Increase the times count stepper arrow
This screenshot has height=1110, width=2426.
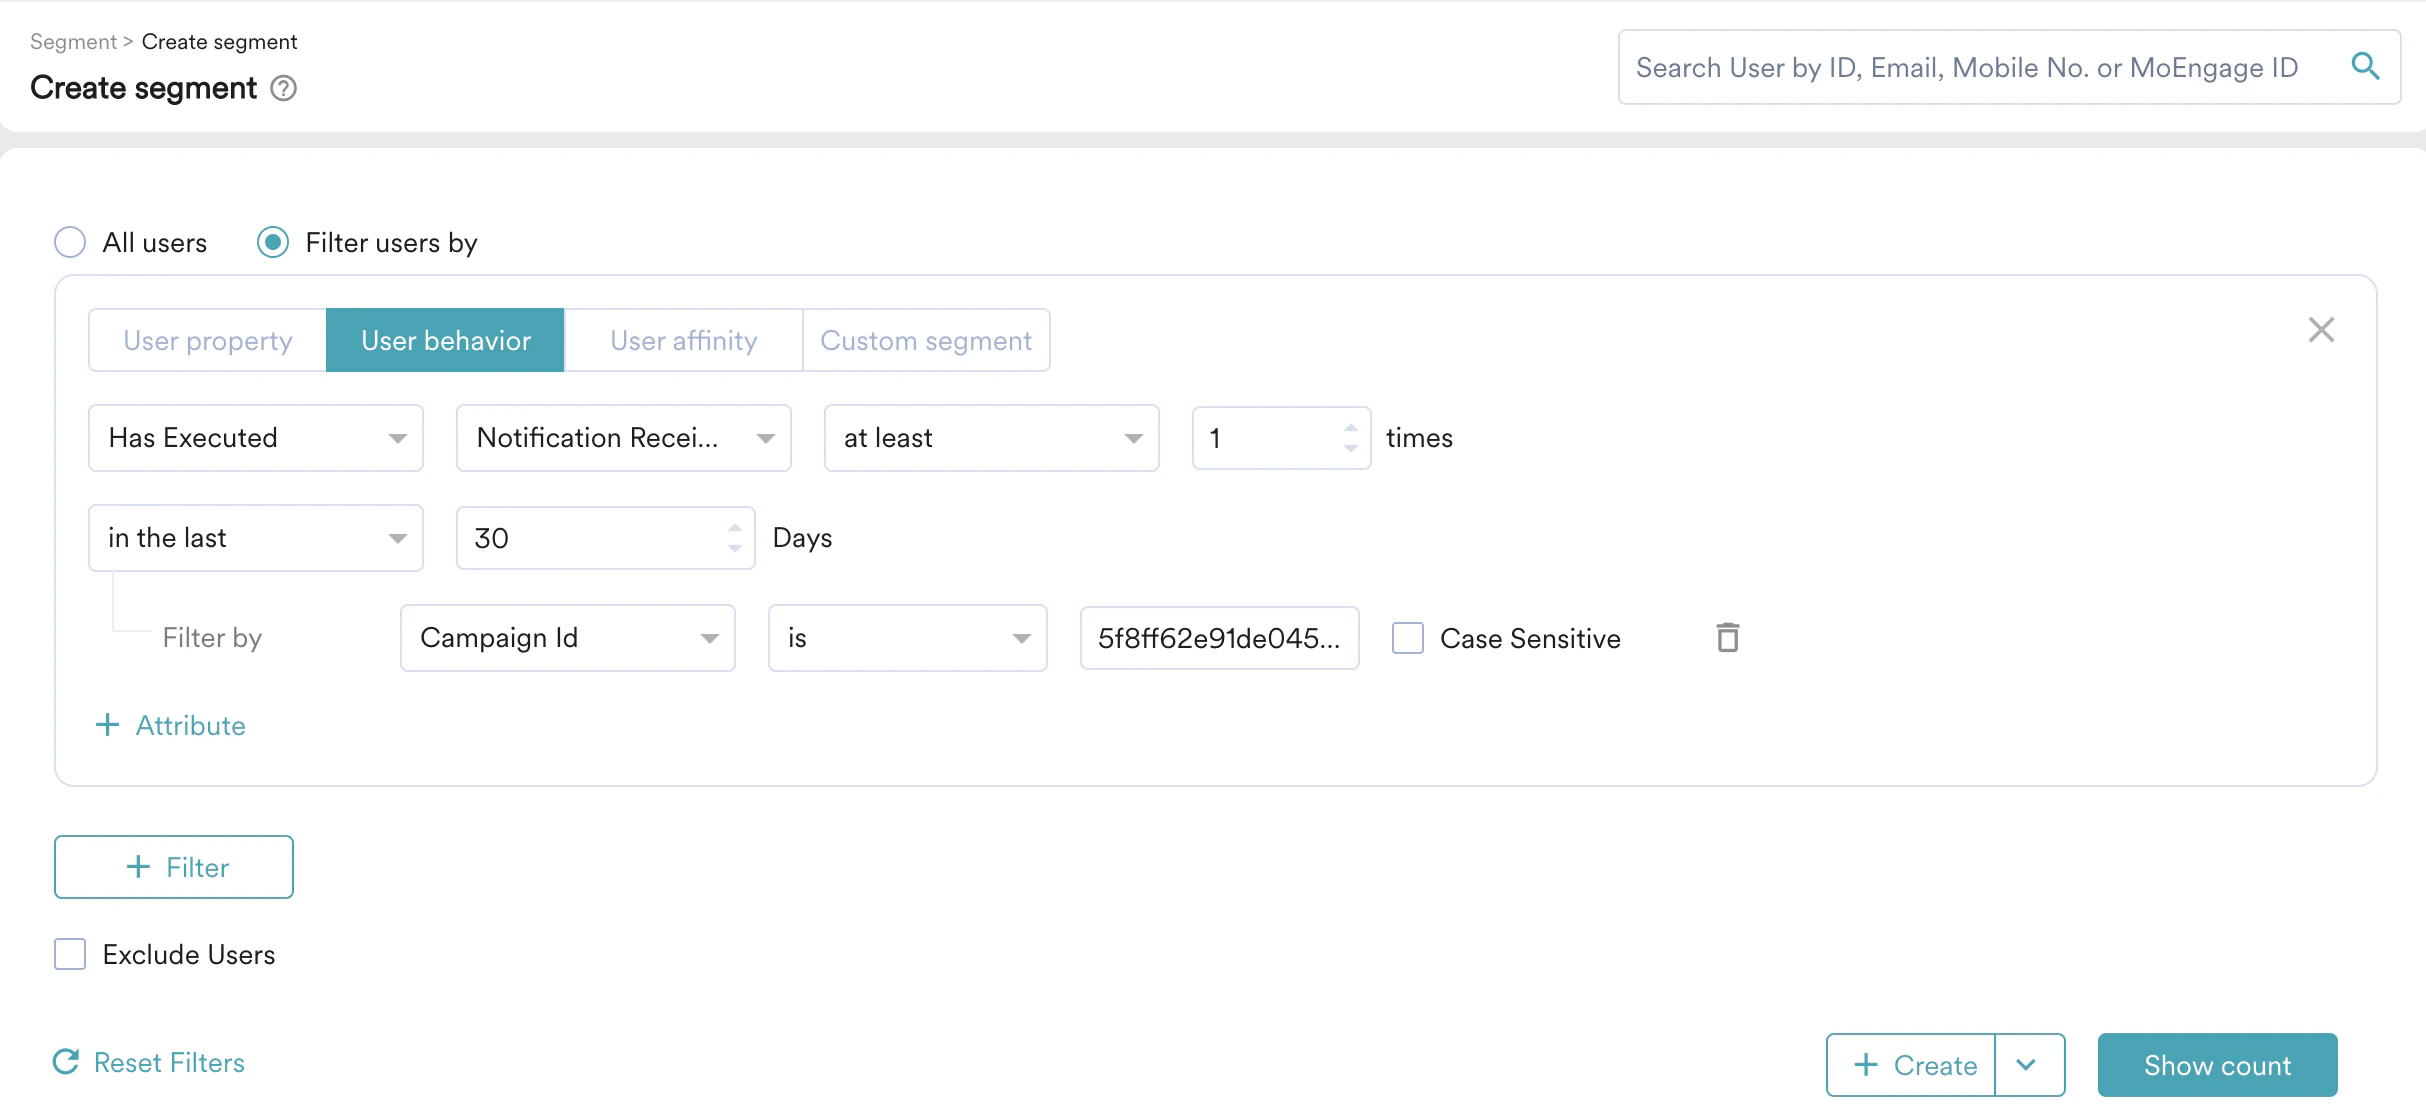point(1351,427)
